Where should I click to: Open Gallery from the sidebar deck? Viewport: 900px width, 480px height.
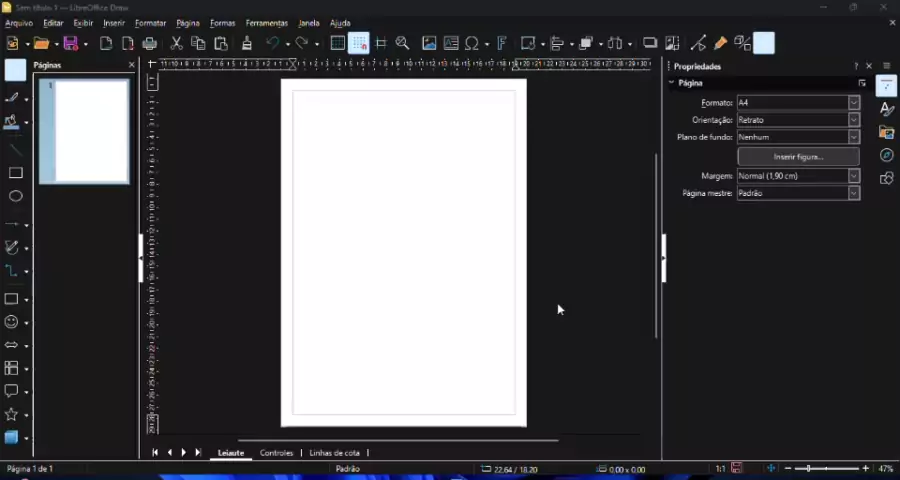886,132
